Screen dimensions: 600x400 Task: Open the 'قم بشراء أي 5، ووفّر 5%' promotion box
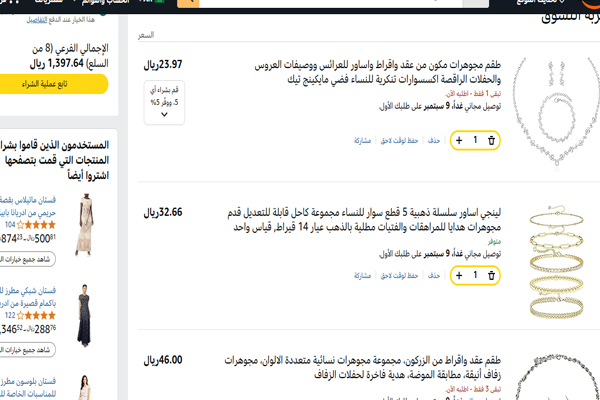164,102
